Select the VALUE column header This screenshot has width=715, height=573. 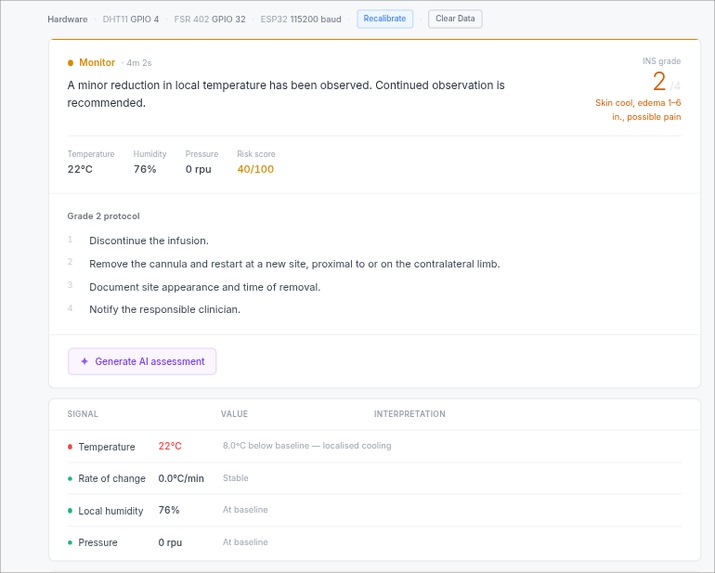click(234, 414)
